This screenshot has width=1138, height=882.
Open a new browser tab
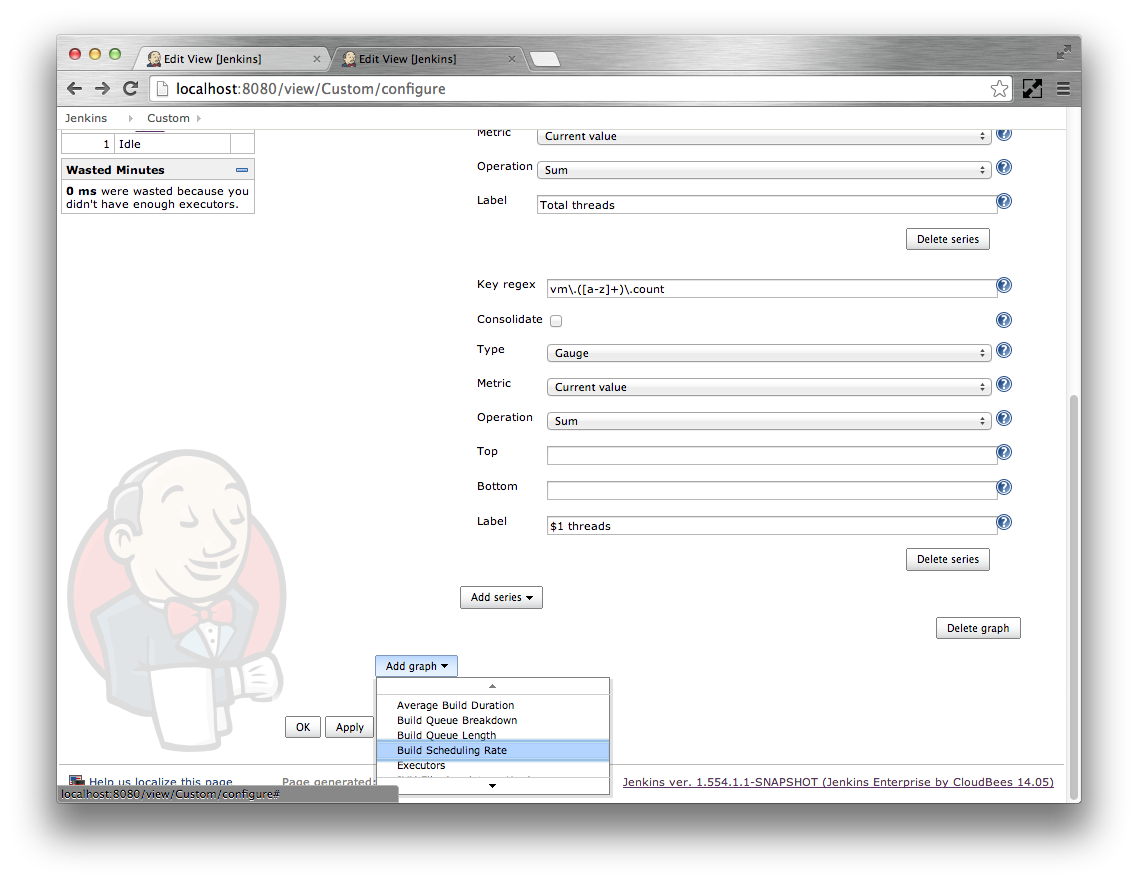(x=545, y=59)
